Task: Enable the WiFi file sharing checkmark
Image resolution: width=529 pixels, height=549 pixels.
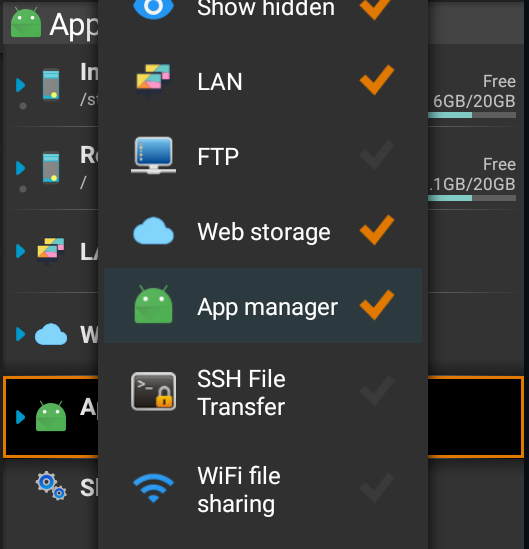Action: (377, 488)
